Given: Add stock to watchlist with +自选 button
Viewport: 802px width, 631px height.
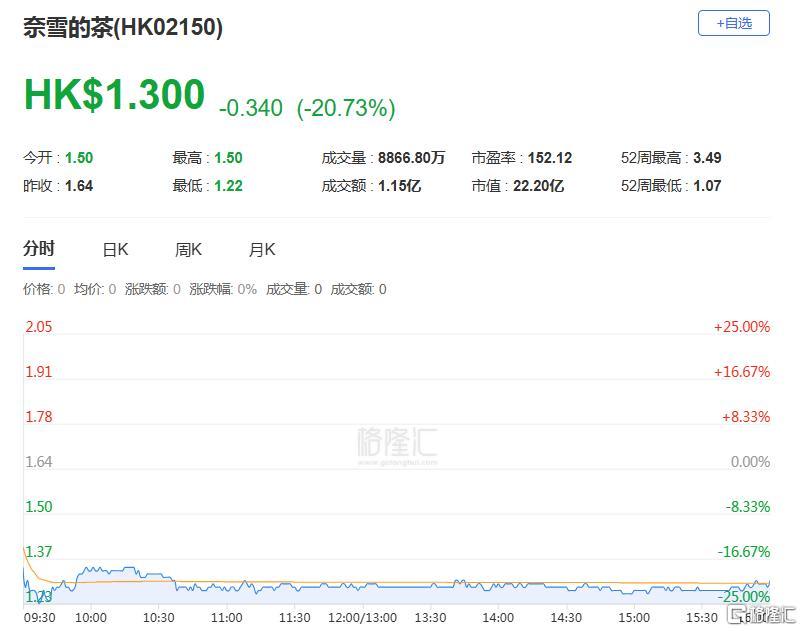Looking at the screenshot, I should 733,24.
